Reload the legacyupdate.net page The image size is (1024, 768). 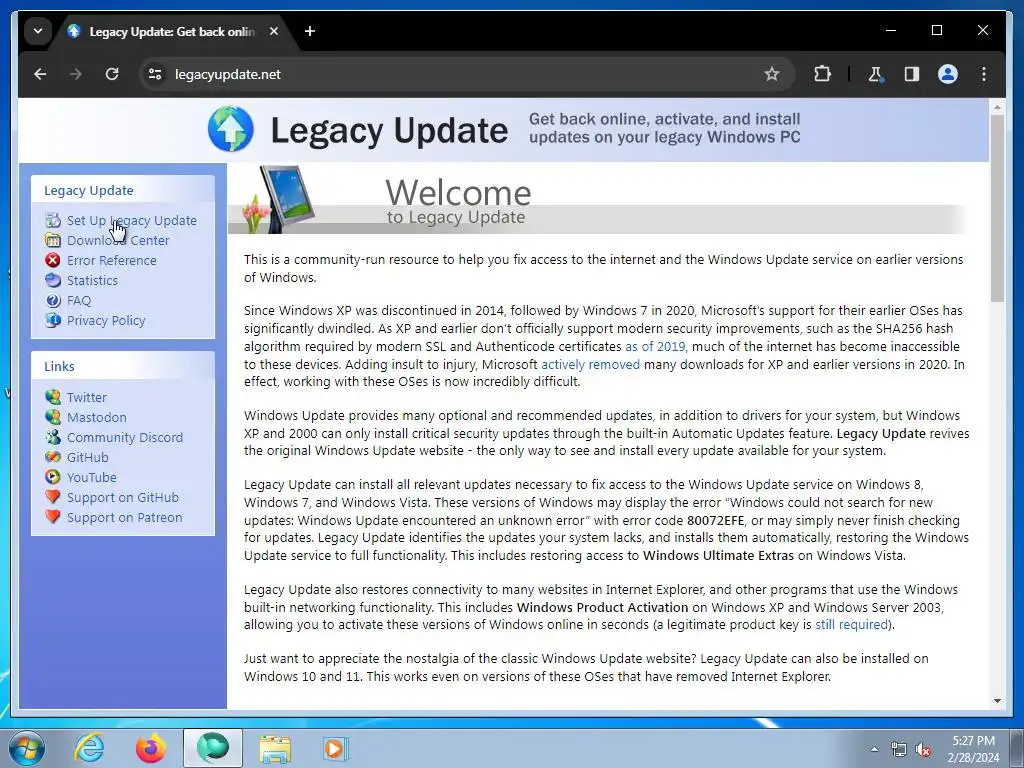tap(112, 74)
